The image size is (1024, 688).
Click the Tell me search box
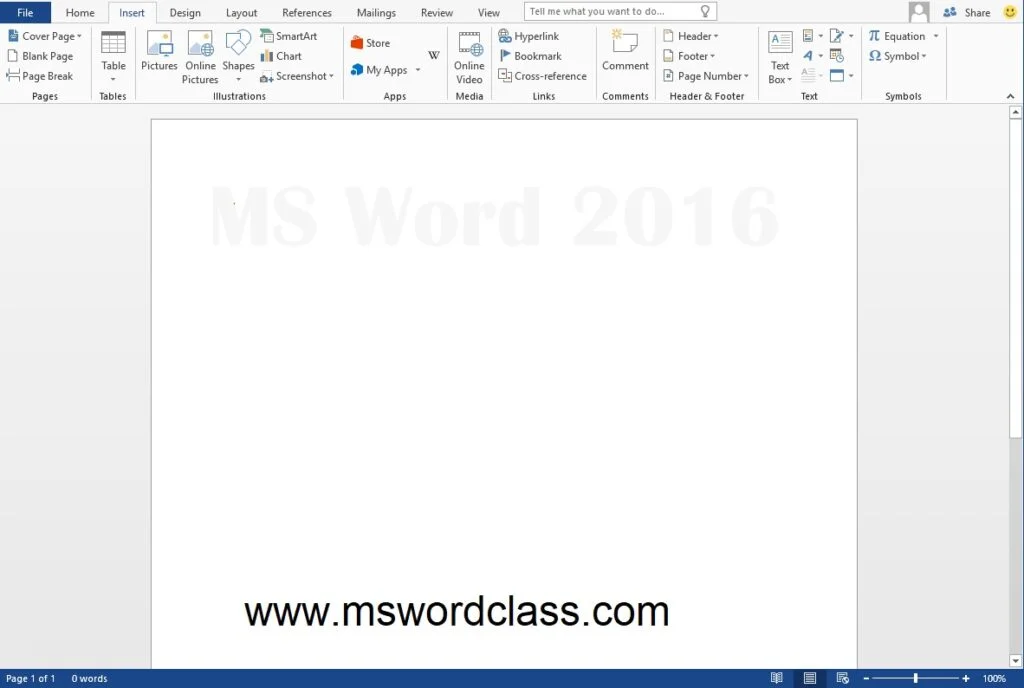620,11
